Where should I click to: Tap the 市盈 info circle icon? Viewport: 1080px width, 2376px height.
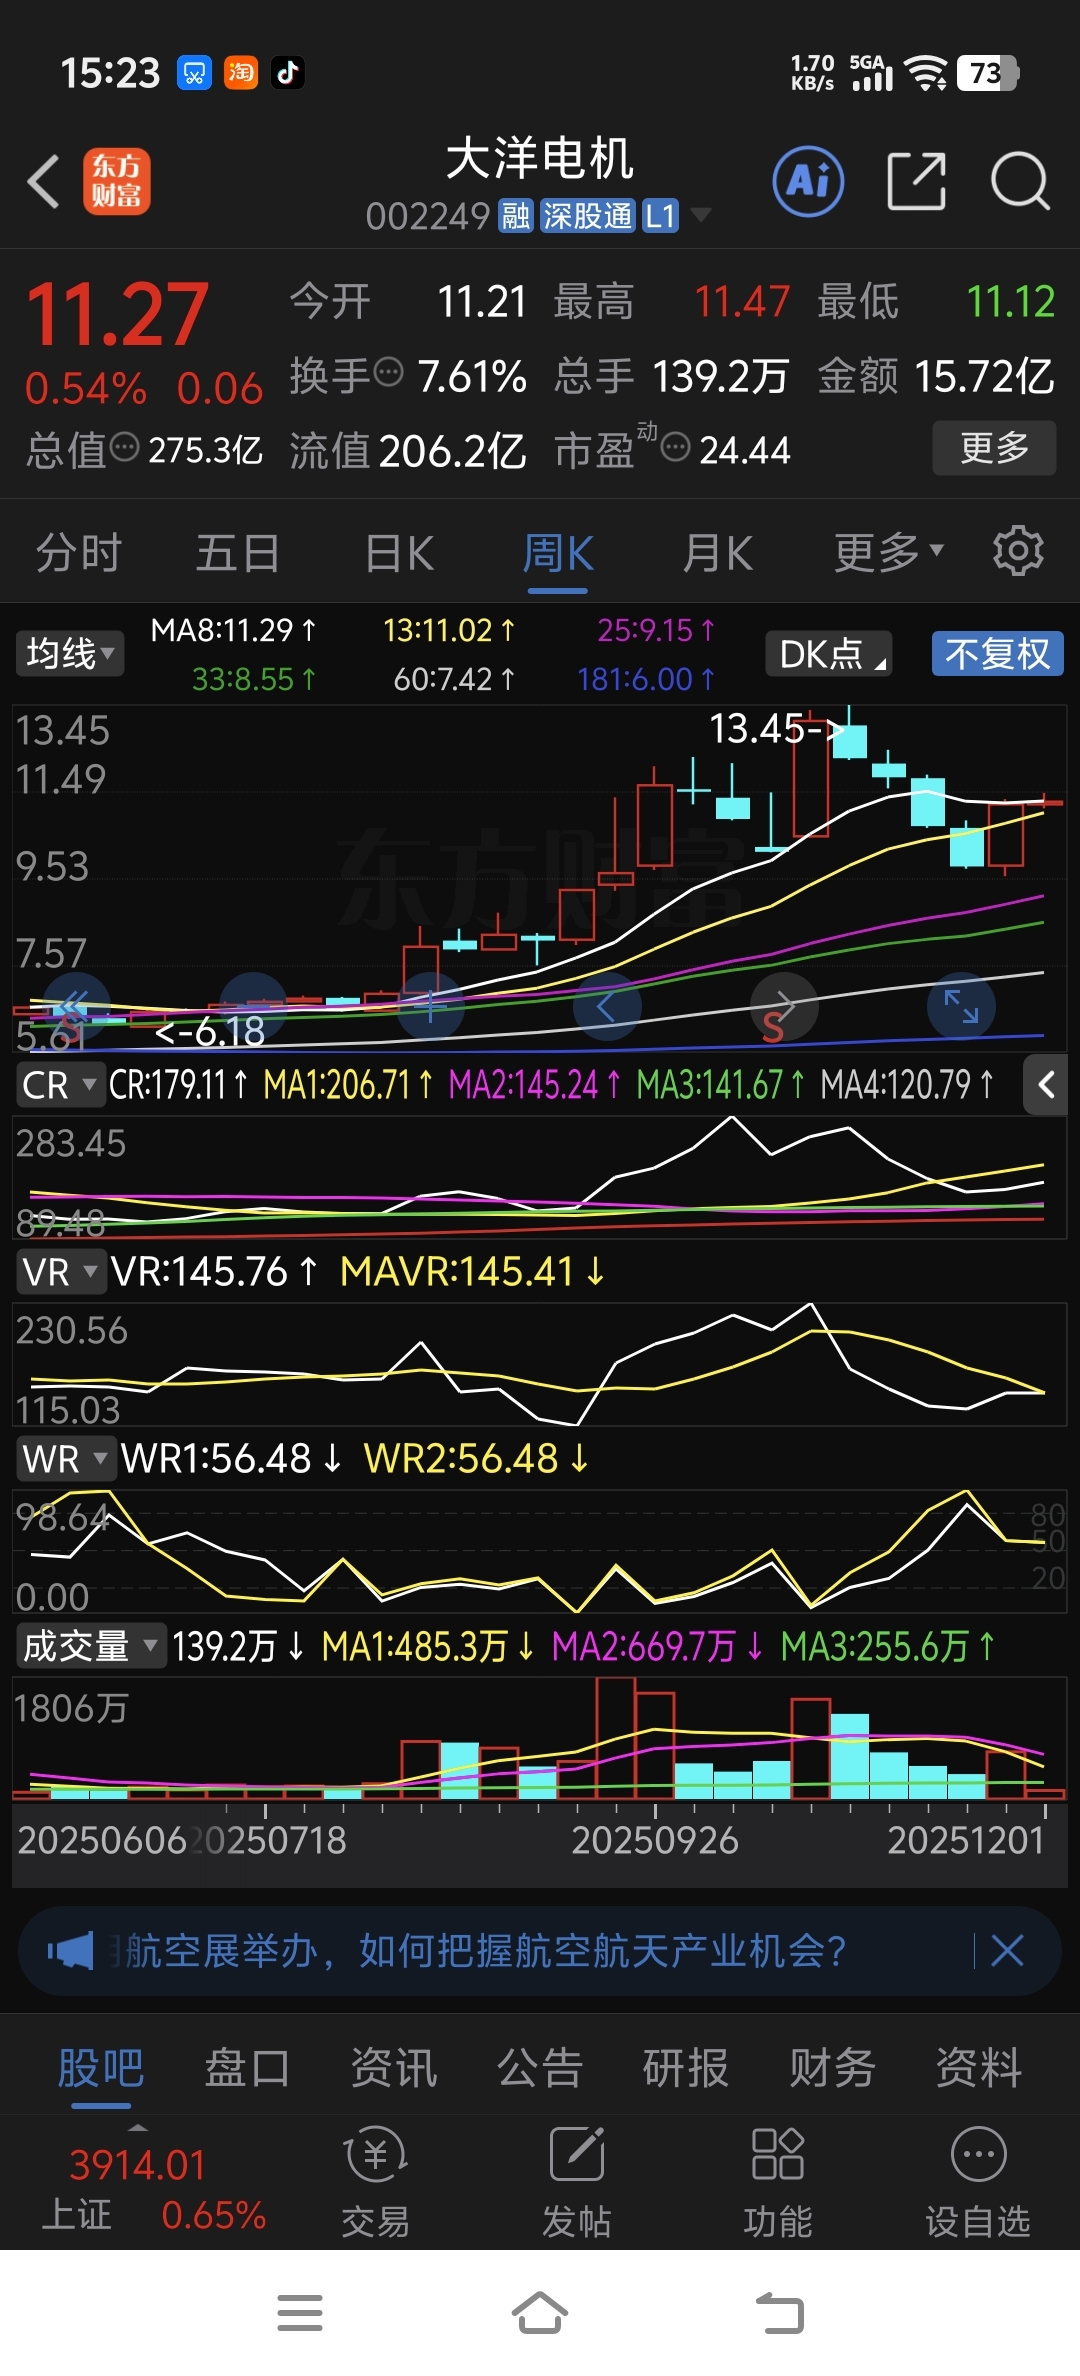pyautogui.click(x=677, y=447)
